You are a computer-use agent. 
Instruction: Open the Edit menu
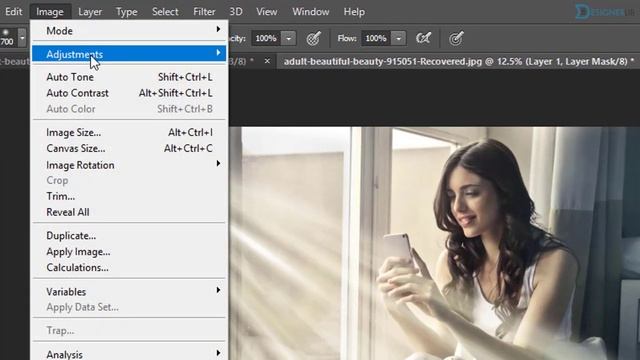click(x=13, y=11)
